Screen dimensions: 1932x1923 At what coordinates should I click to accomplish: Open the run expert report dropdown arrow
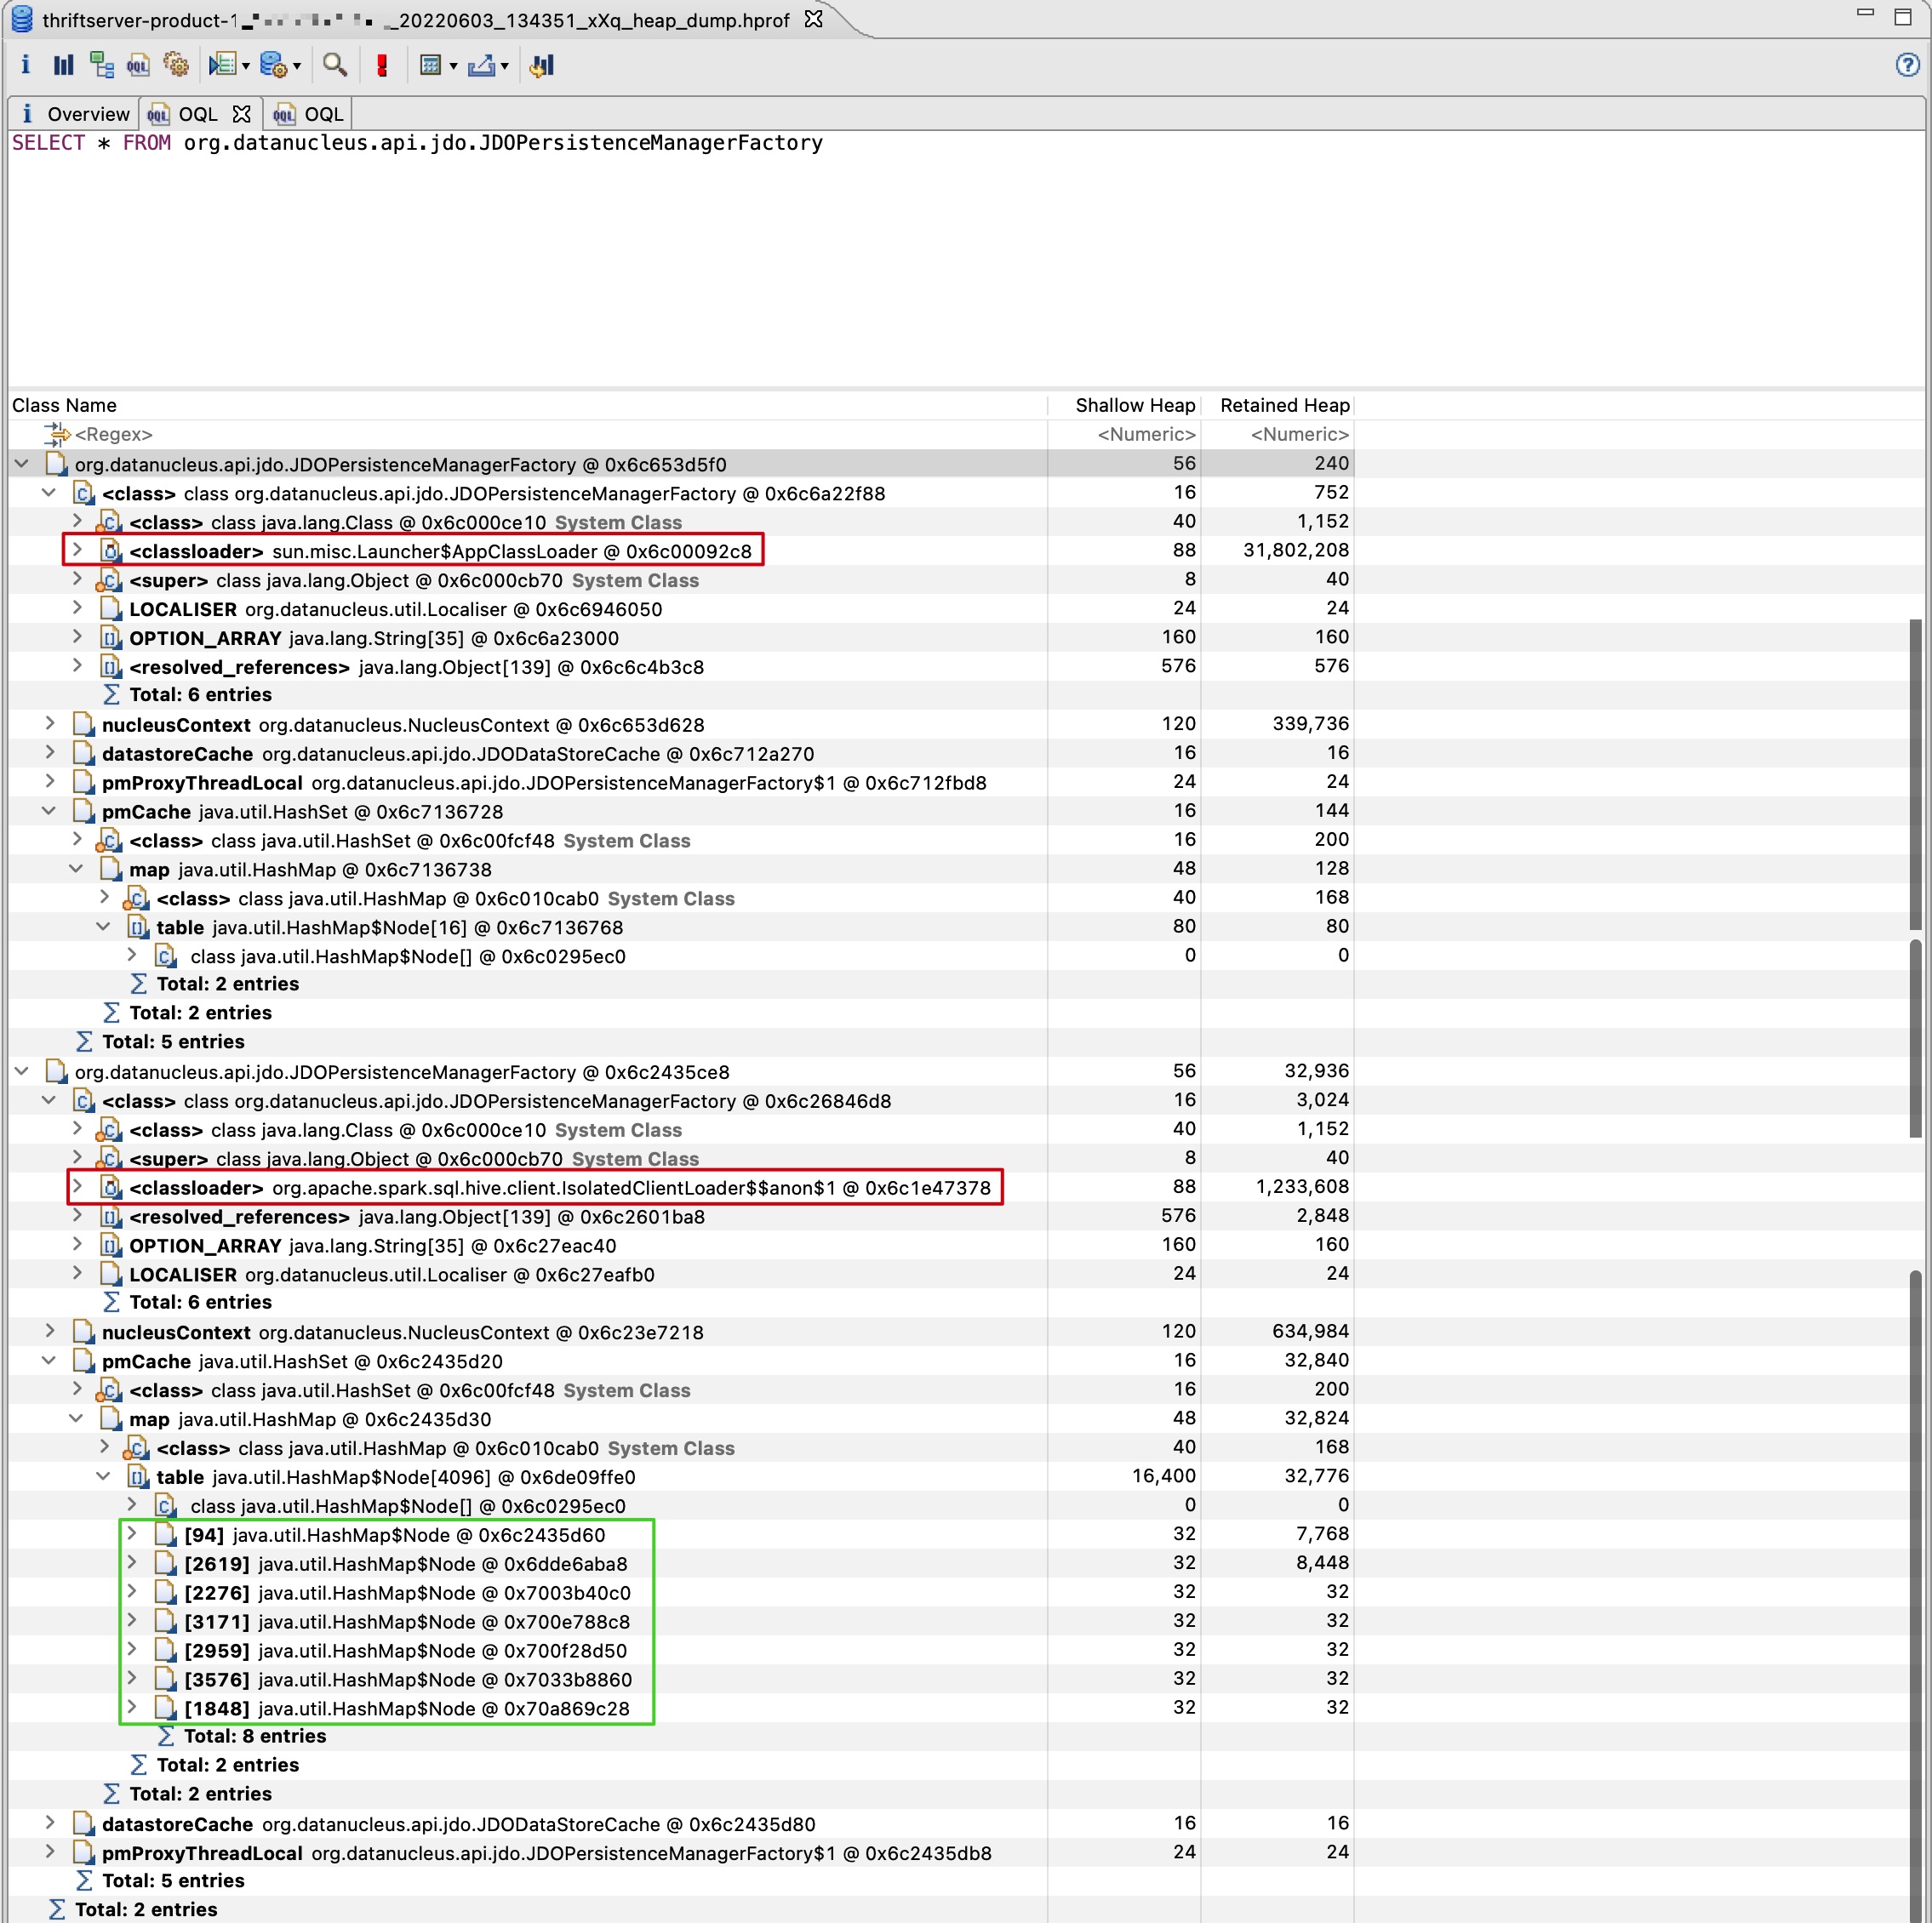(x=246, y=67)
